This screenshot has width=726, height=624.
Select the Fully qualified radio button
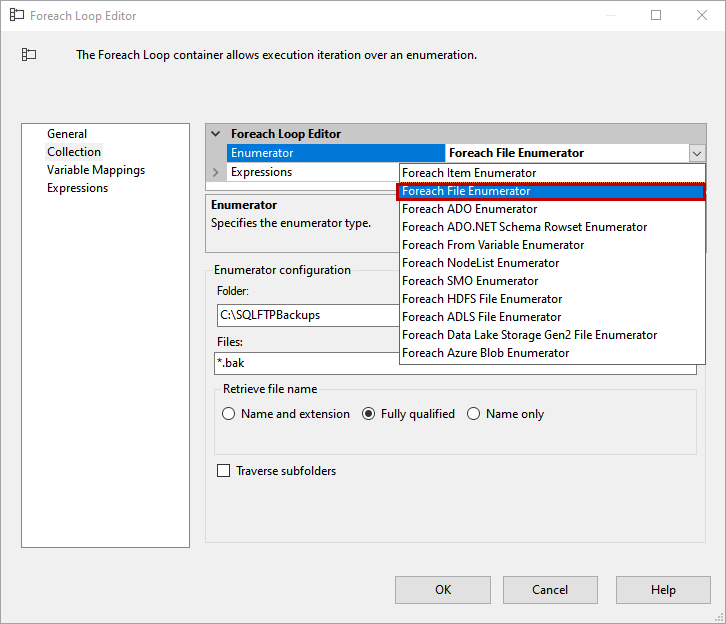pos(369,414)
